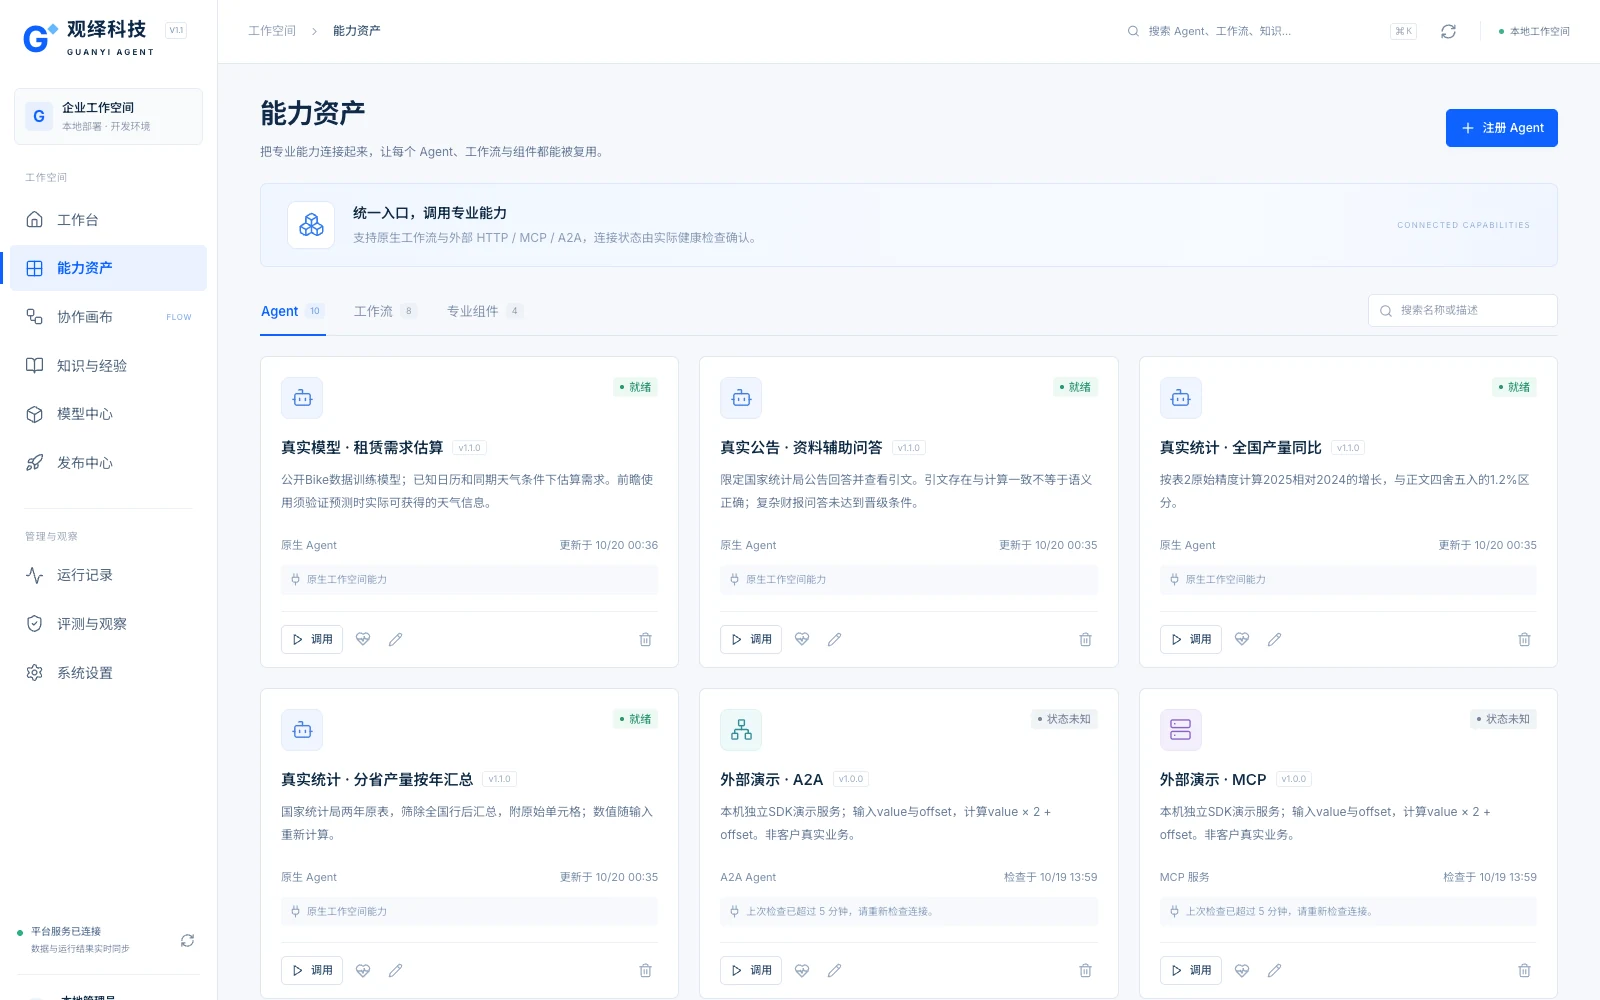The height and width of the screenshot is (1000, 1600).
Task: Refresh platform service connection status in sidebar
Action: point(187,940)
